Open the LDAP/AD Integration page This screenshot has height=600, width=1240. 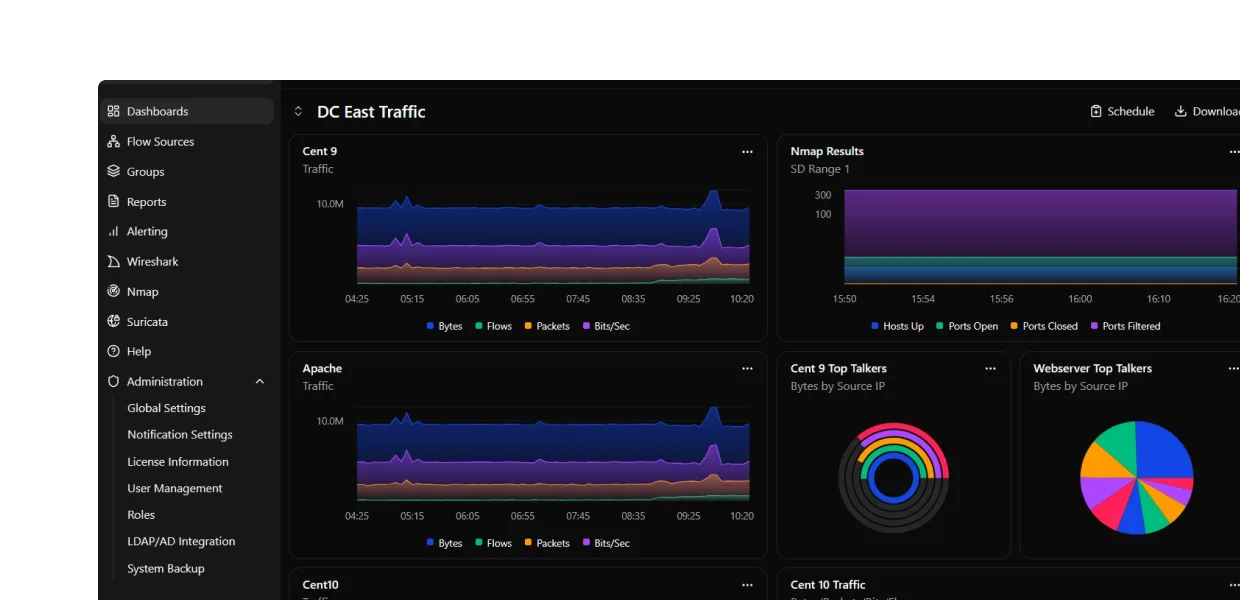(181, 541)
